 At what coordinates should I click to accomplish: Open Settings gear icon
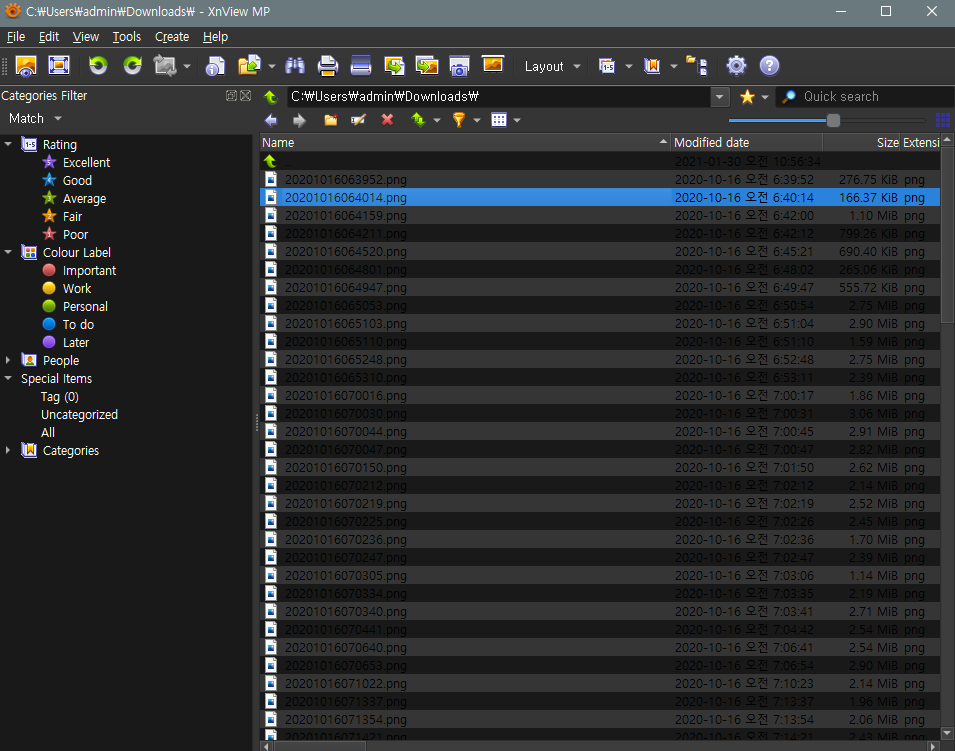click(736, 66)
